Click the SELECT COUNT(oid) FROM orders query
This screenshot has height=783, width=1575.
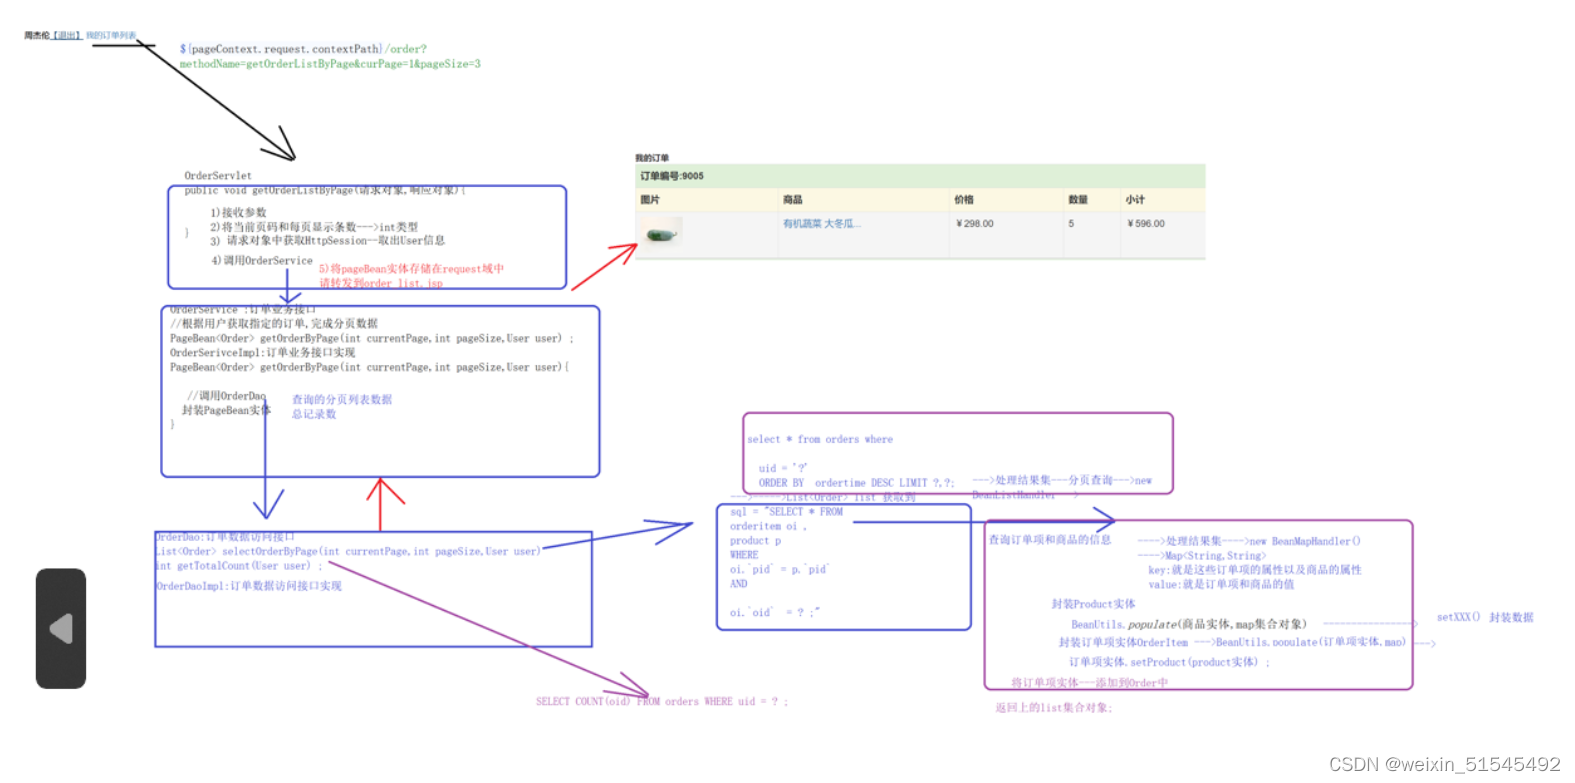(x=662, y=702)
